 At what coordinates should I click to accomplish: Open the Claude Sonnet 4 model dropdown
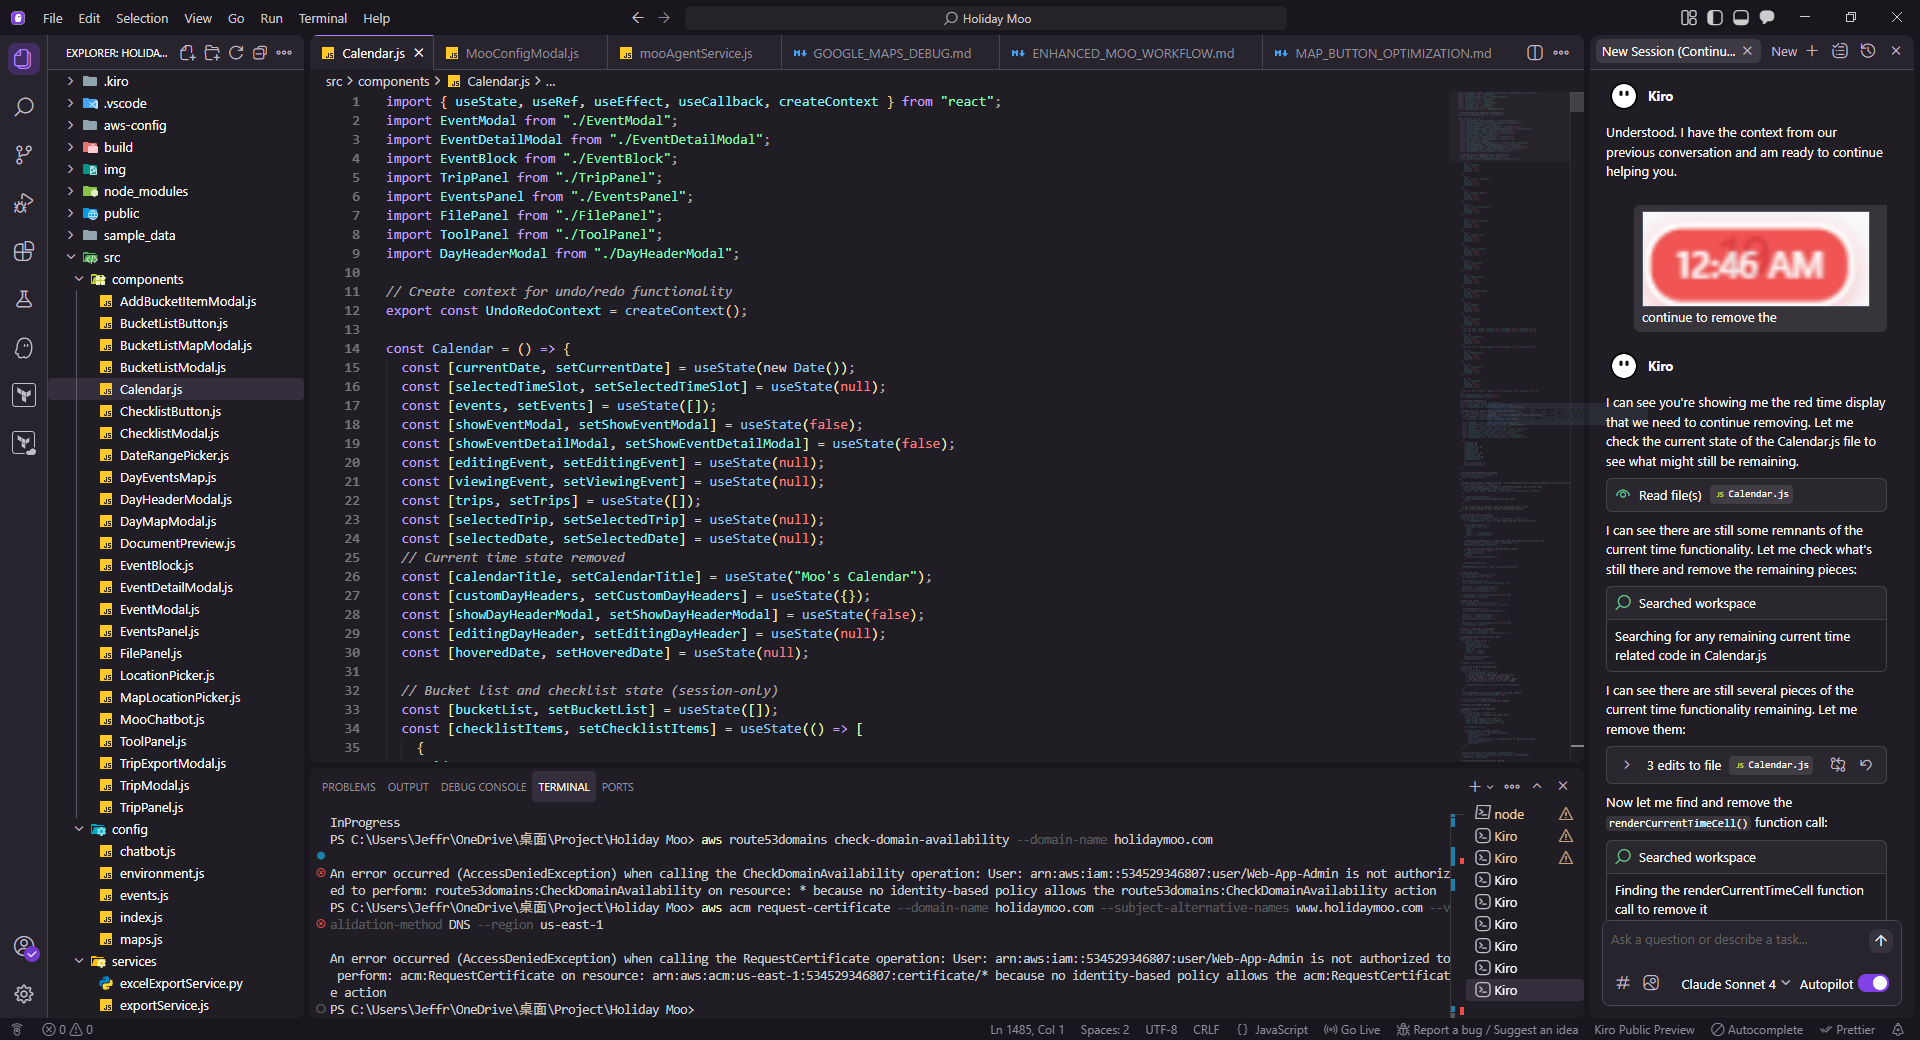click(1735, 984)
